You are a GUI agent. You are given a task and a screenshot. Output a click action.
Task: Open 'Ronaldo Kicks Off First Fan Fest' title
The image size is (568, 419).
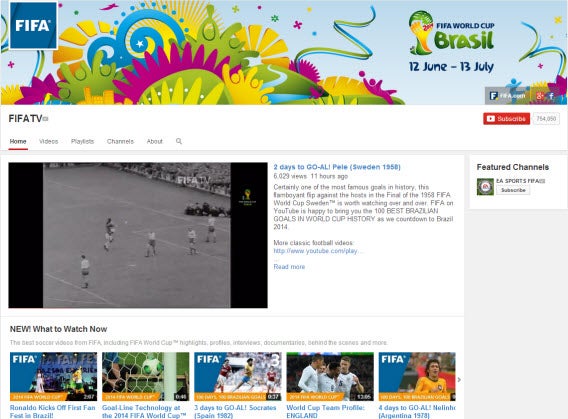pyautogui.click(x=53, y=411)
